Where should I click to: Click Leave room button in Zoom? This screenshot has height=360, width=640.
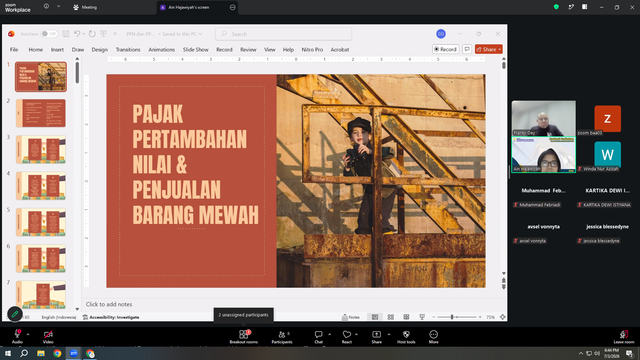pos(624,337)
